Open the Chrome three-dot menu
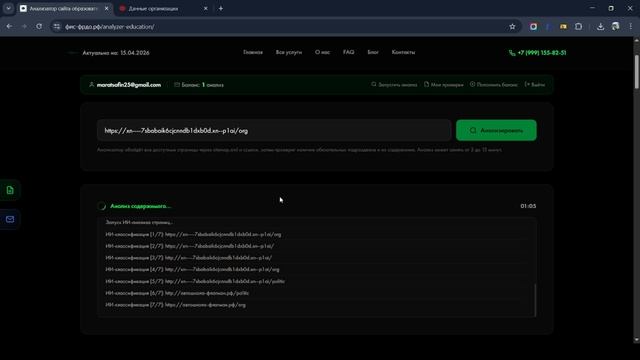640x360 pixels. click(630, 27)
